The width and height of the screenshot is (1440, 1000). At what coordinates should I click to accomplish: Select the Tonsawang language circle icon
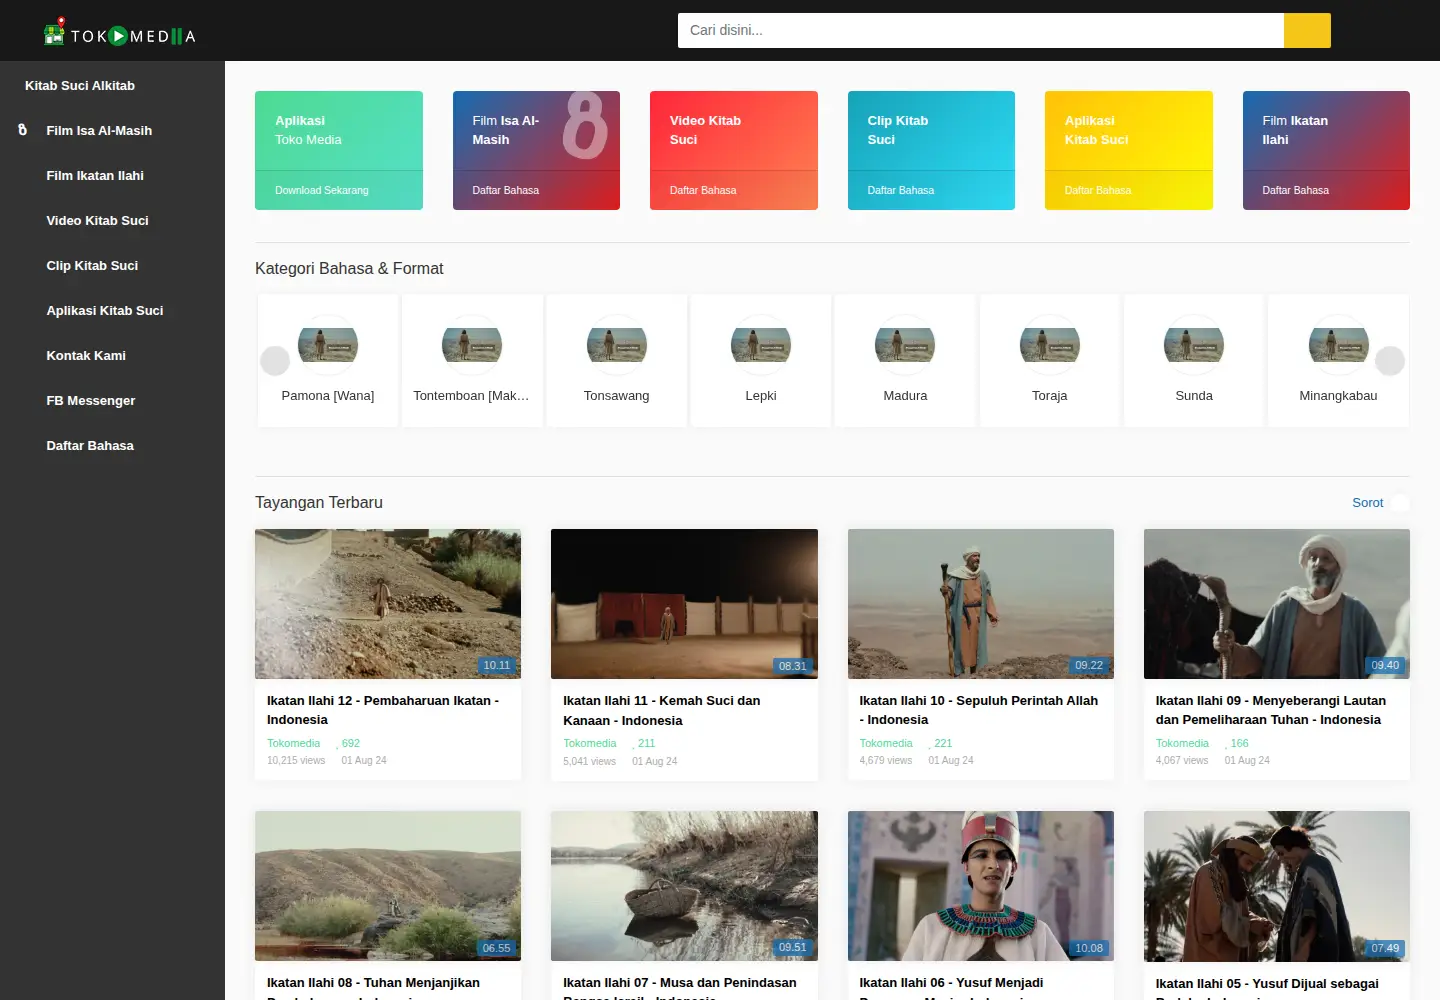pyautogui.click(x=617, y=345)
